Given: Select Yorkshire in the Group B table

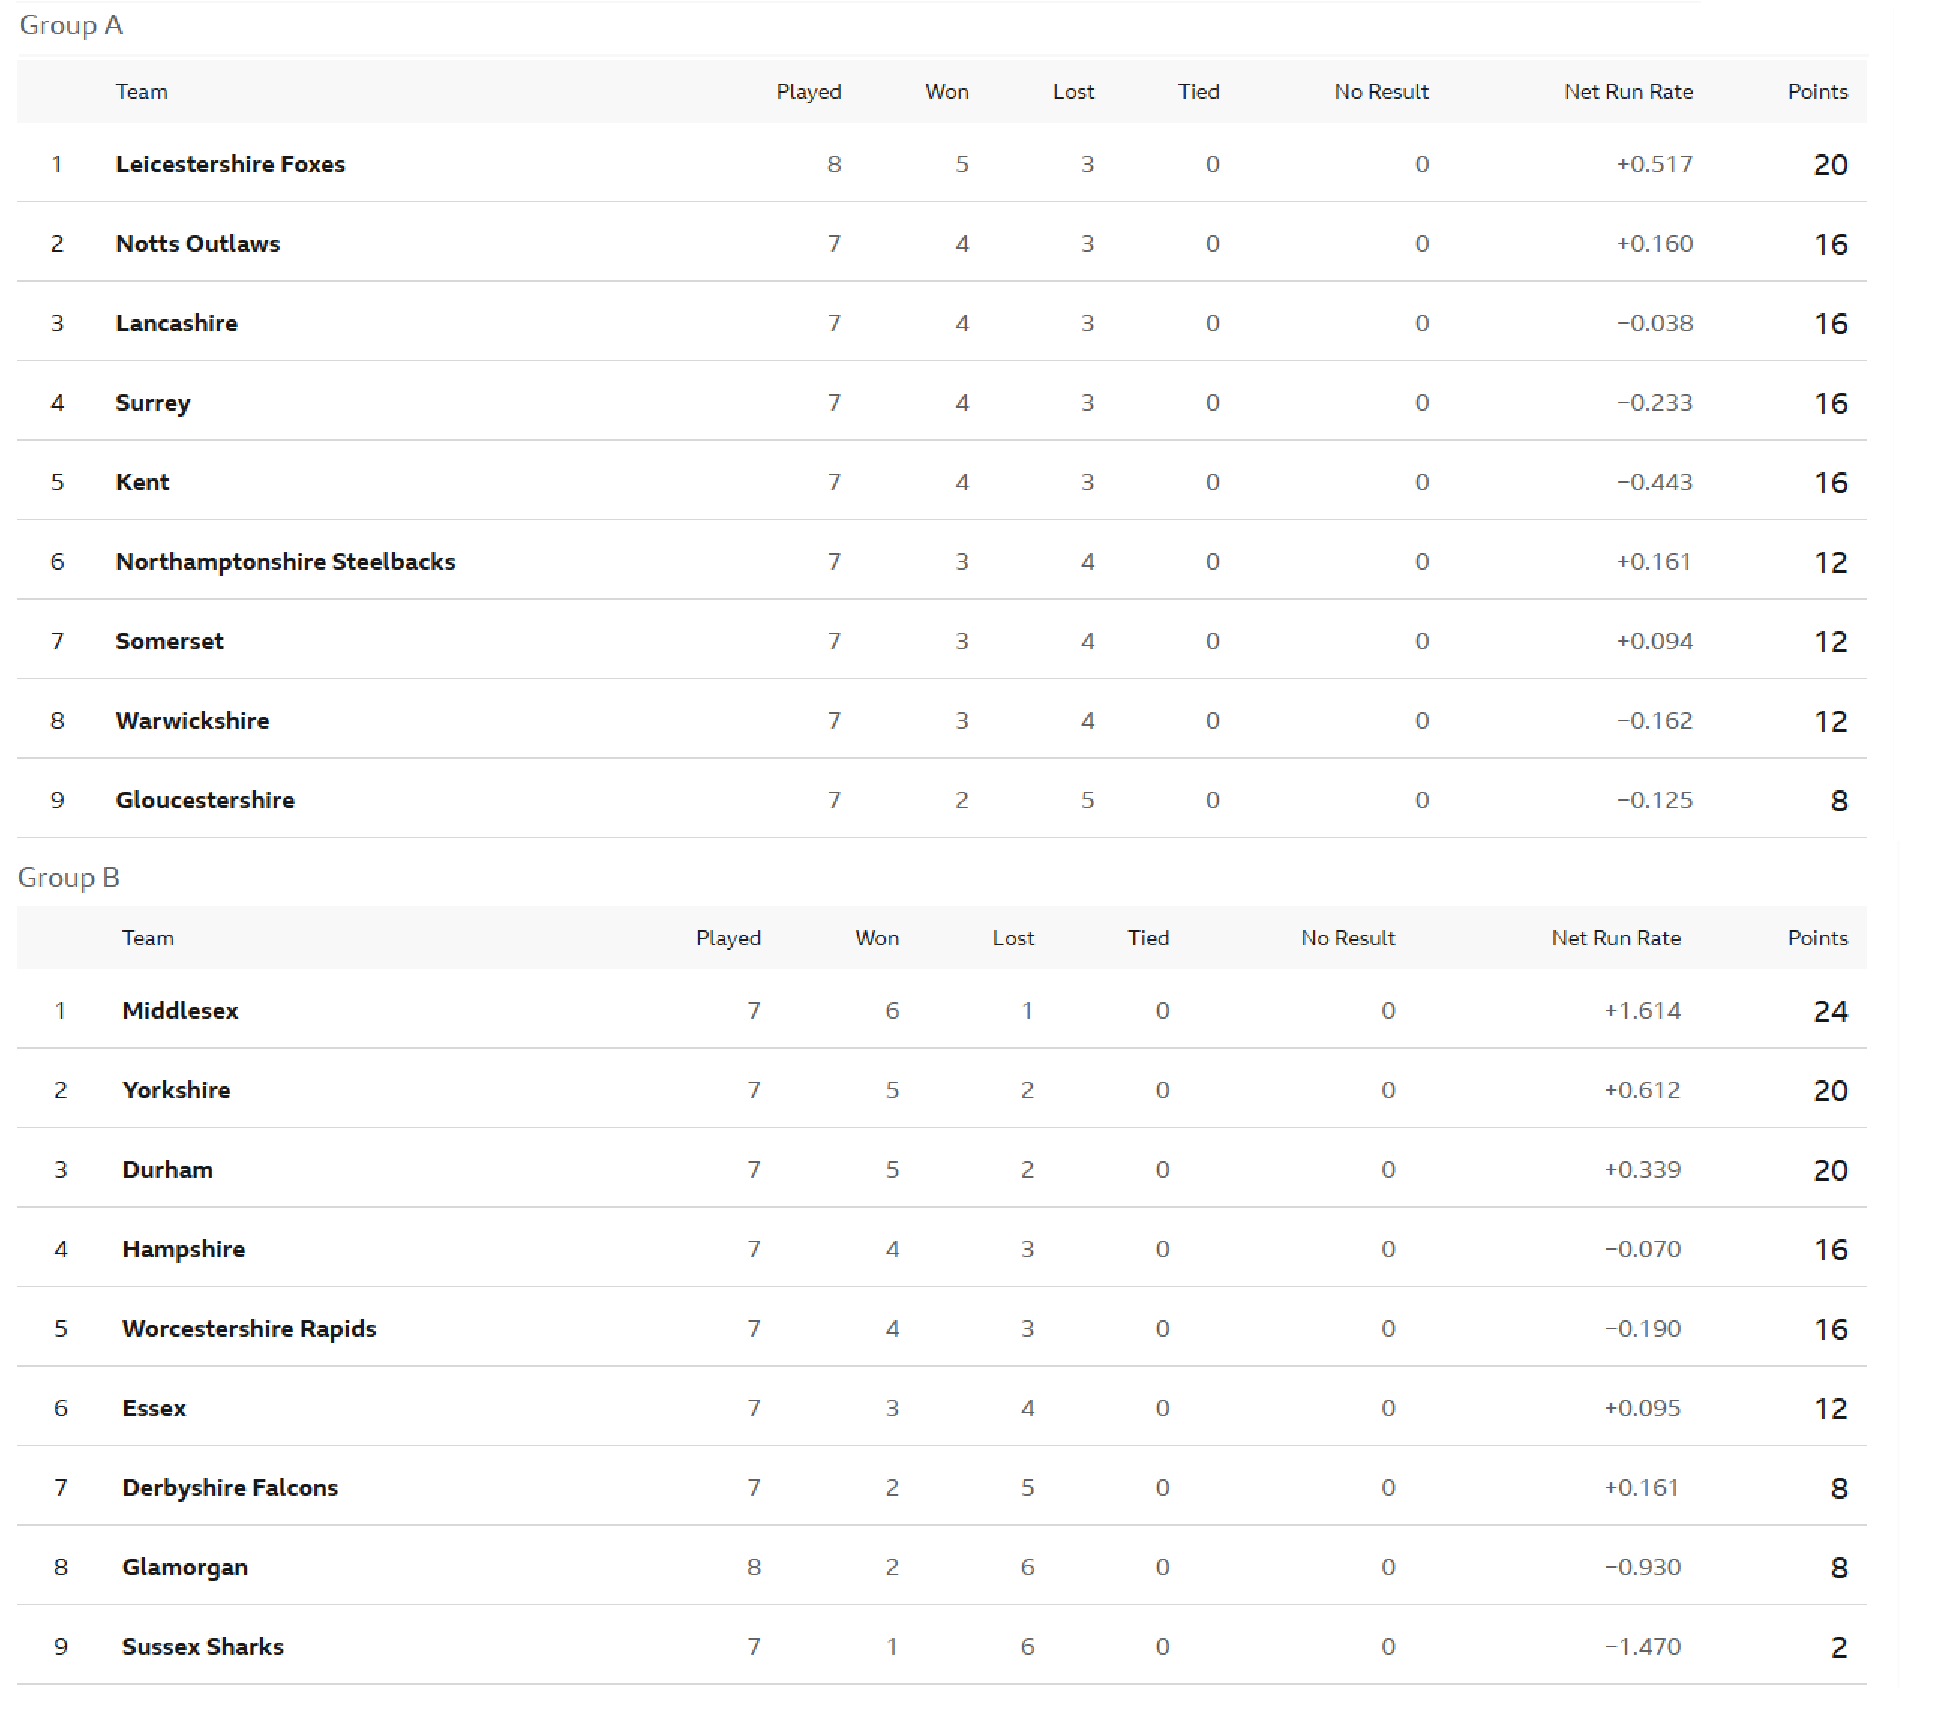Looking at the screenshot, I should 176,1090.
